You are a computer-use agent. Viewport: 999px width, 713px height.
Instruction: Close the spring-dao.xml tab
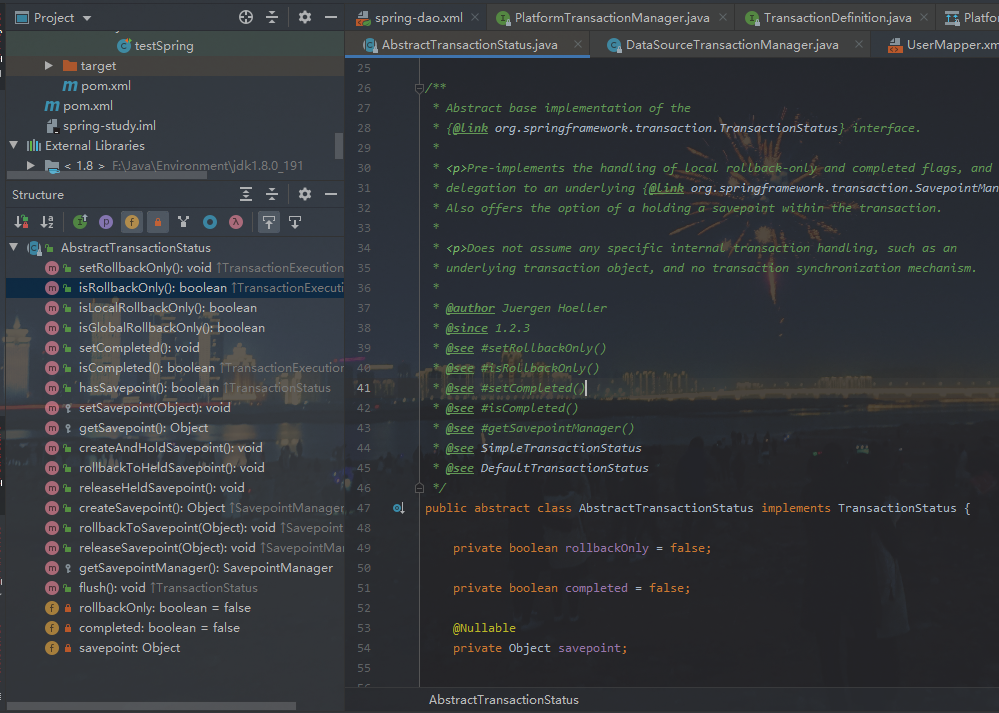point(475,17)
